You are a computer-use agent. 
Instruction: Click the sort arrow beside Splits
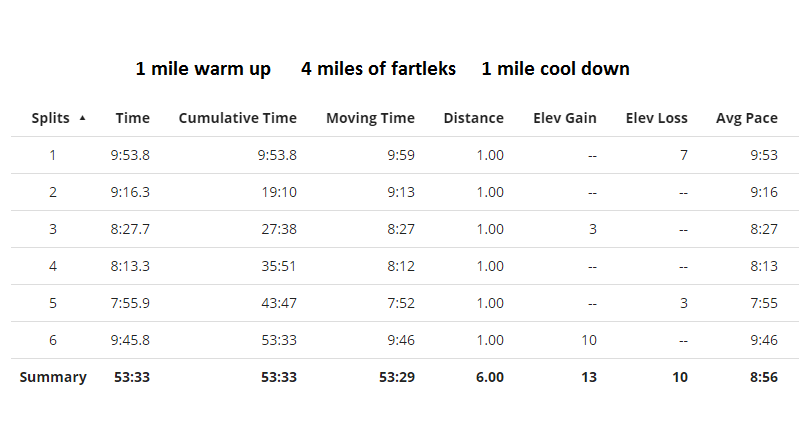(x=82, y=118)
